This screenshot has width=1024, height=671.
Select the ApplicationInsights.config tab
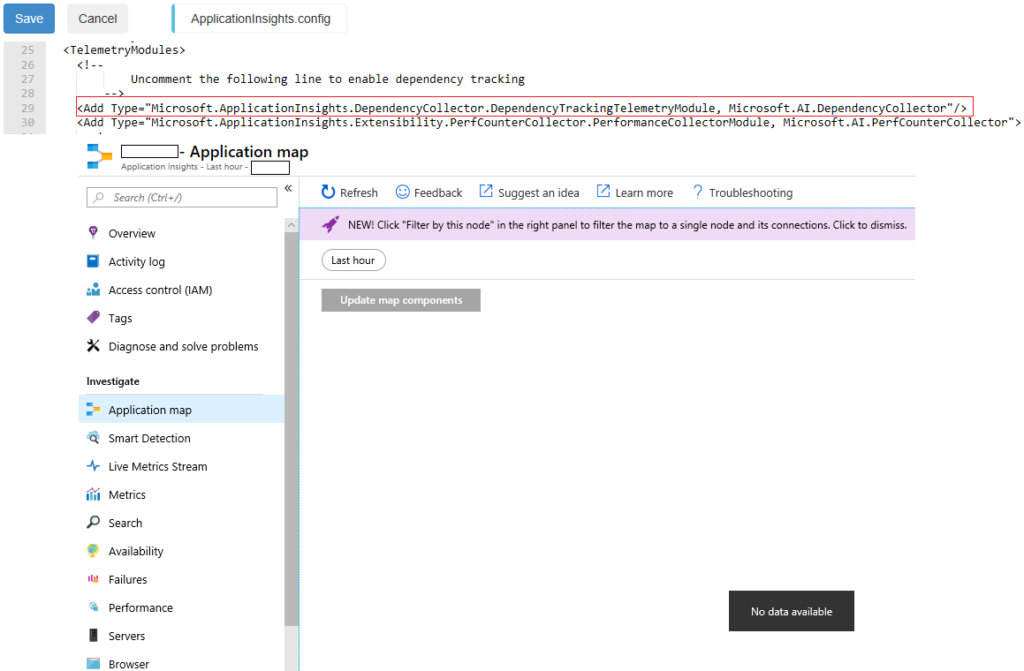[x=260, y=18]
